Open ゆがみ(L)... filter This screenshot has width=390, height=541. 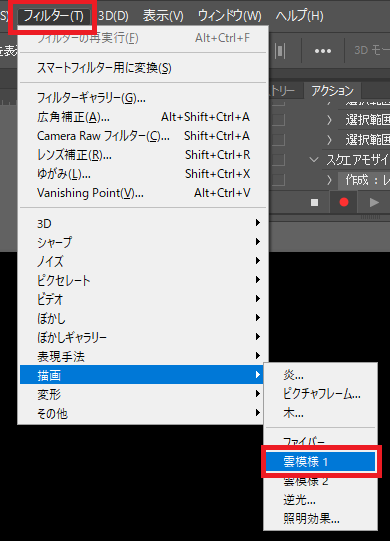click(143, 174)
